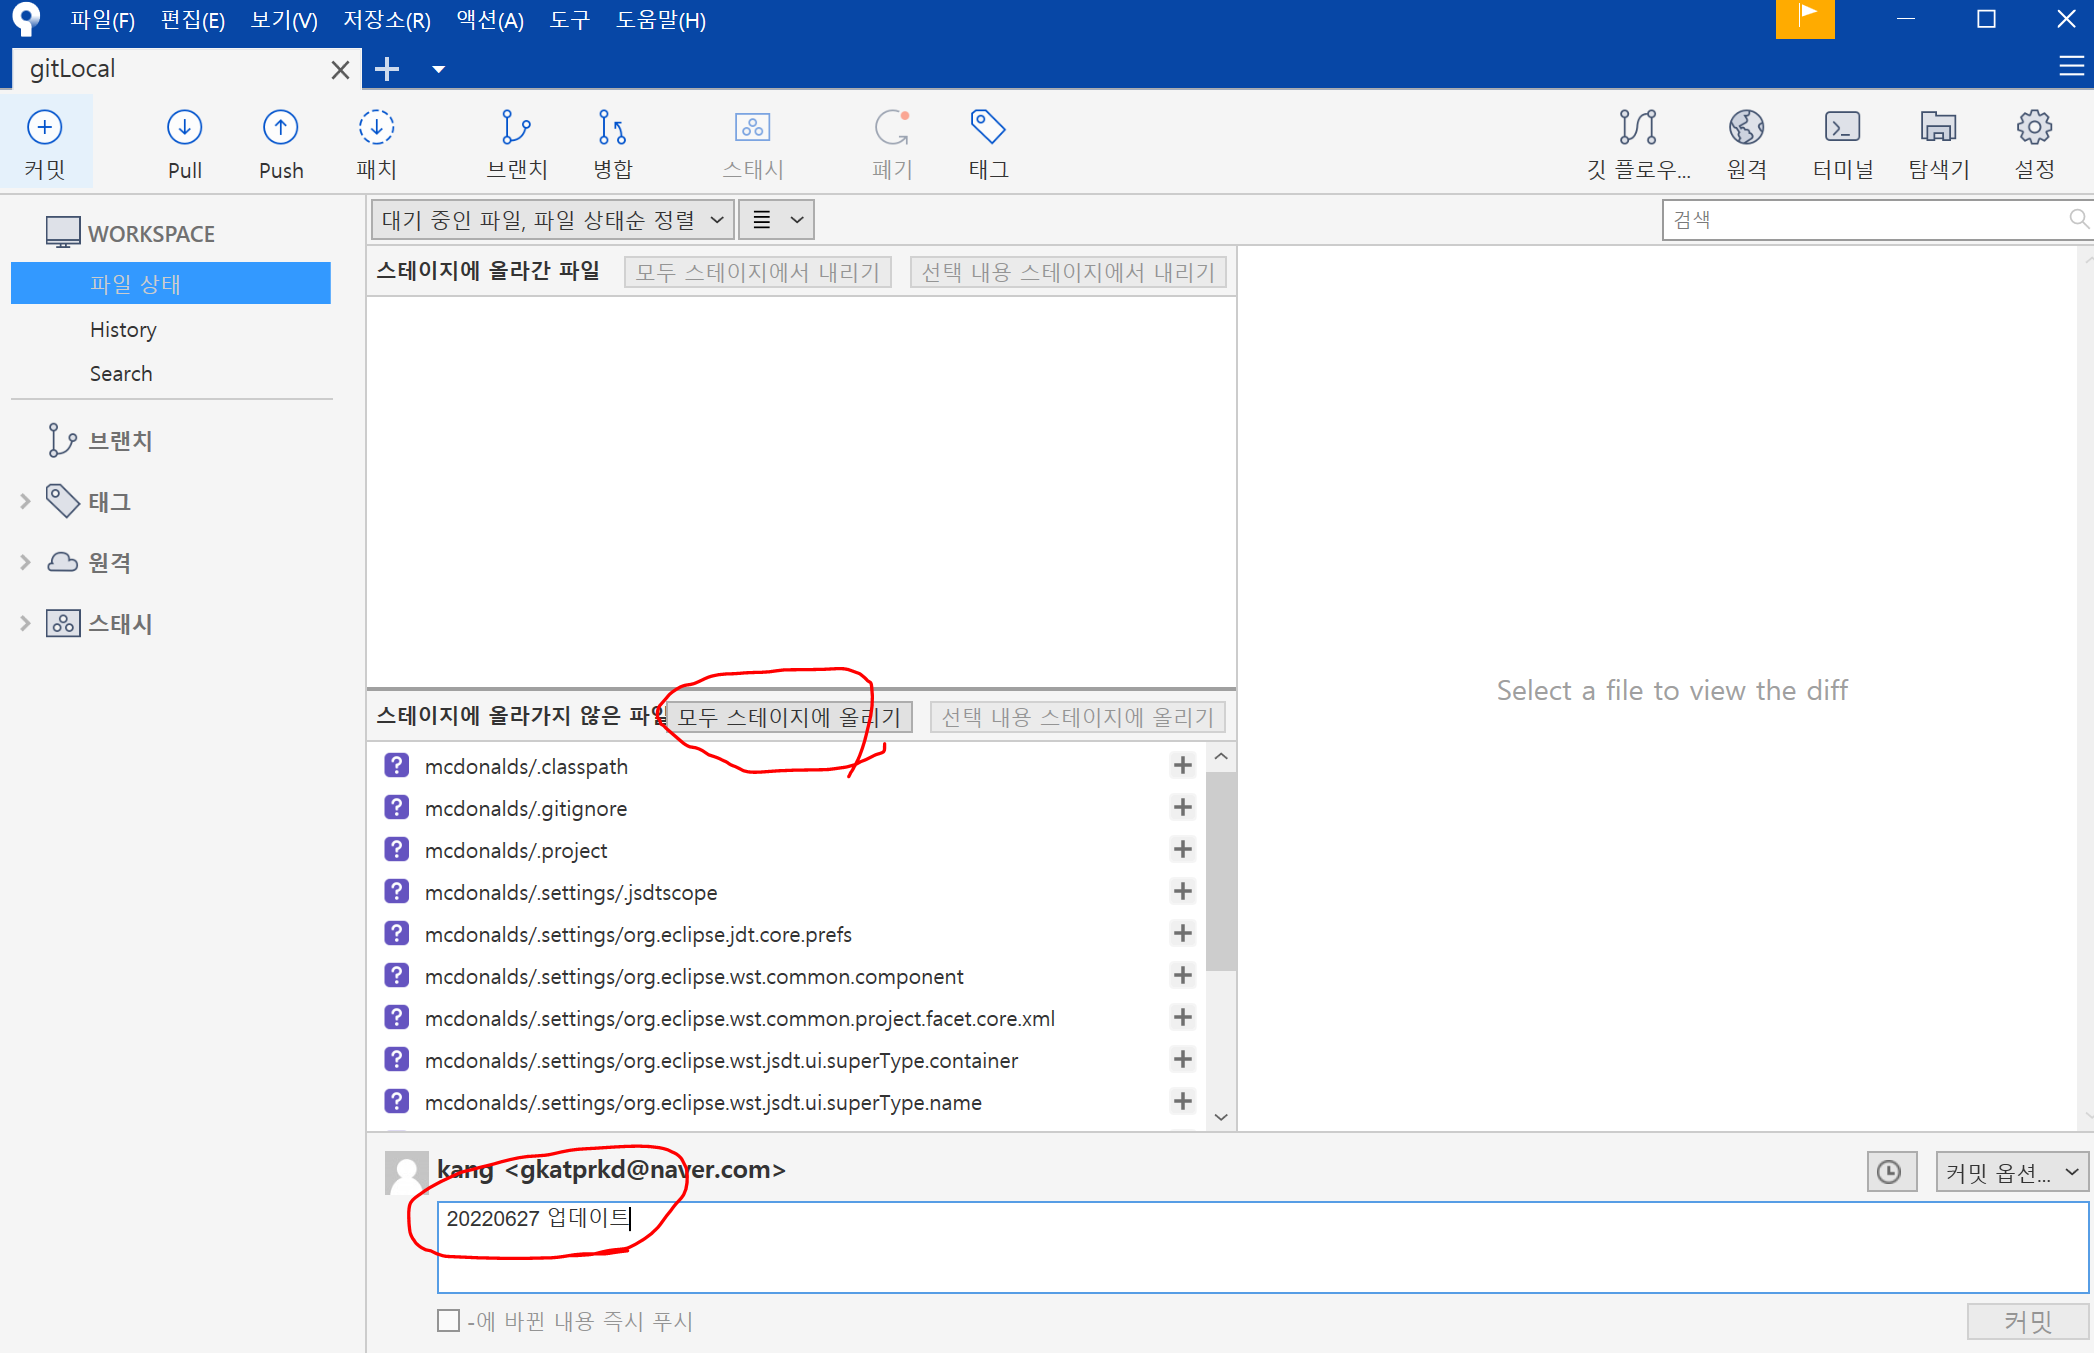Image resolution: width=2094 pixels, height=1353 pixels.
Task: Select Search in the sidebar
Action: coord(121,374)
